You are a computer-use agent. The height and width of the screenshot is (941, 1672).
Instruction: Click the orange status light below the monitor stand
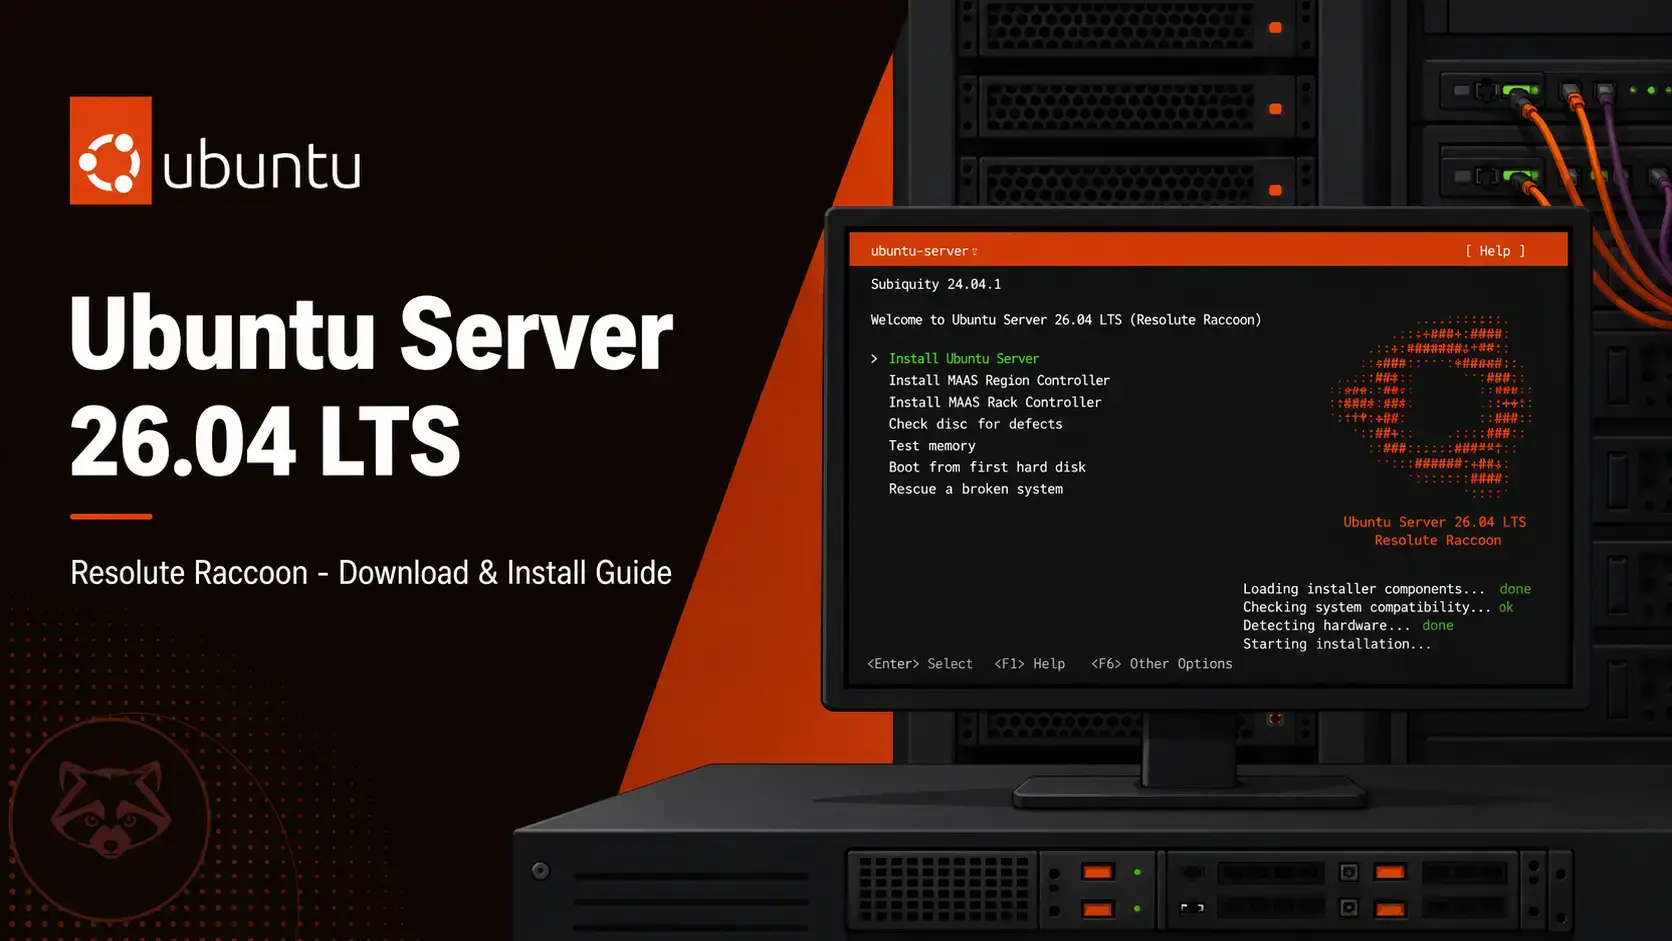[1273, 717]
